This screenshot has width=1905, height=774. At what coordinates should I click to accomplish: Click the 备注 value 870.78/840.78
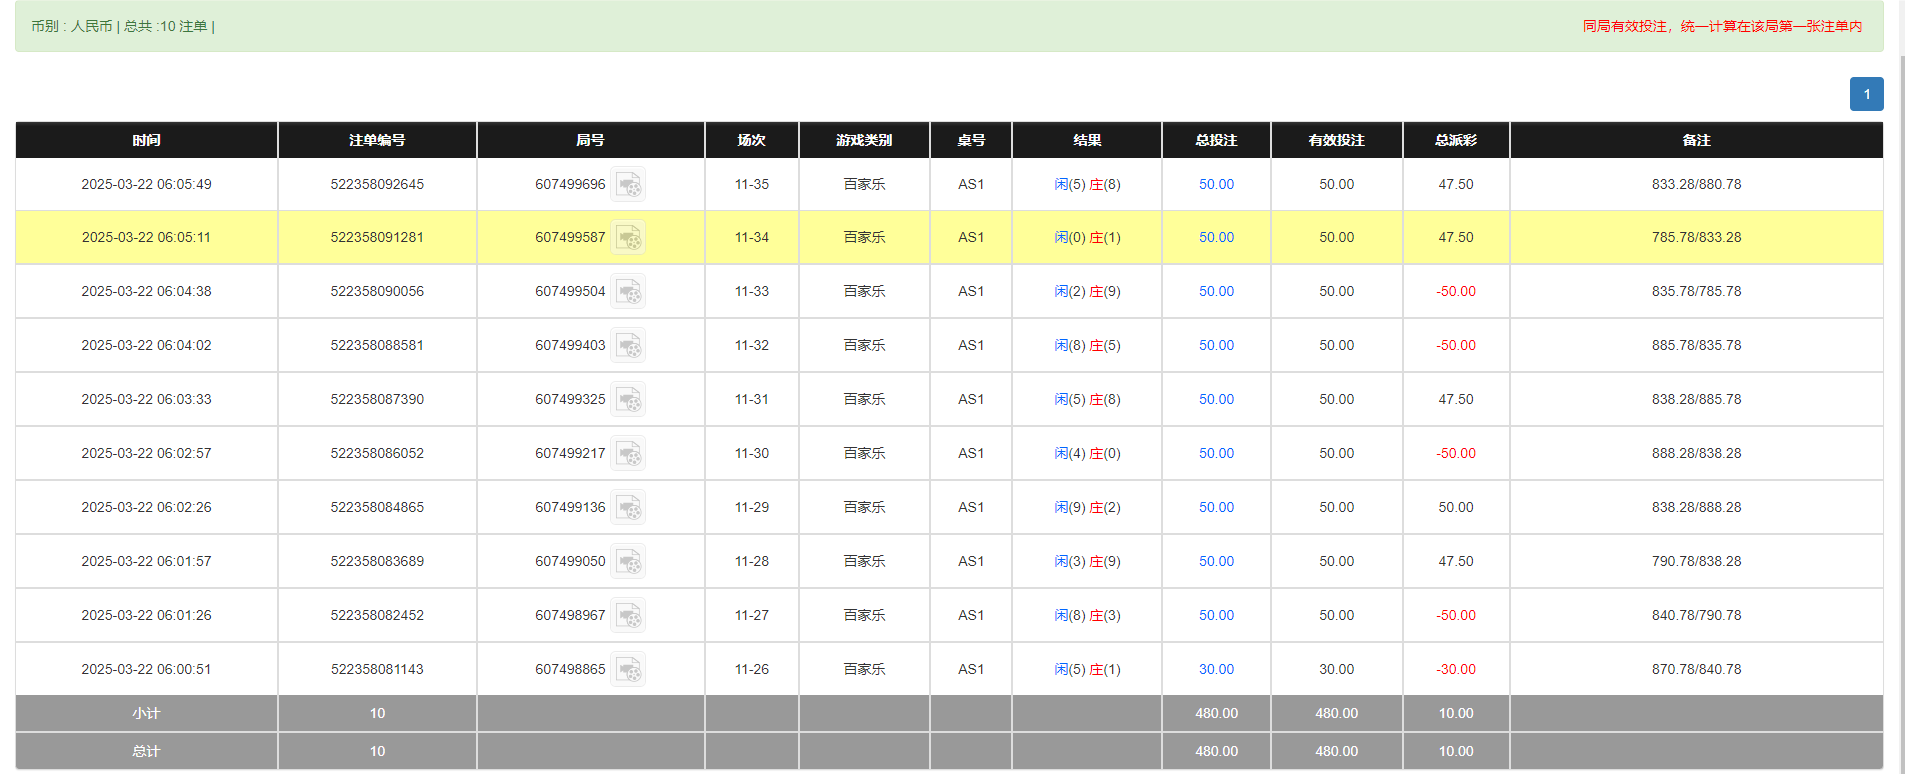point(1696,670)
